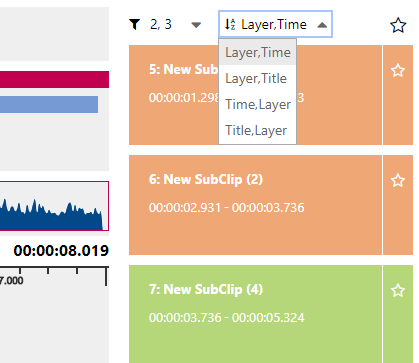
Task: Click the 5: New Sub clip title
Action: click(183, 69)
